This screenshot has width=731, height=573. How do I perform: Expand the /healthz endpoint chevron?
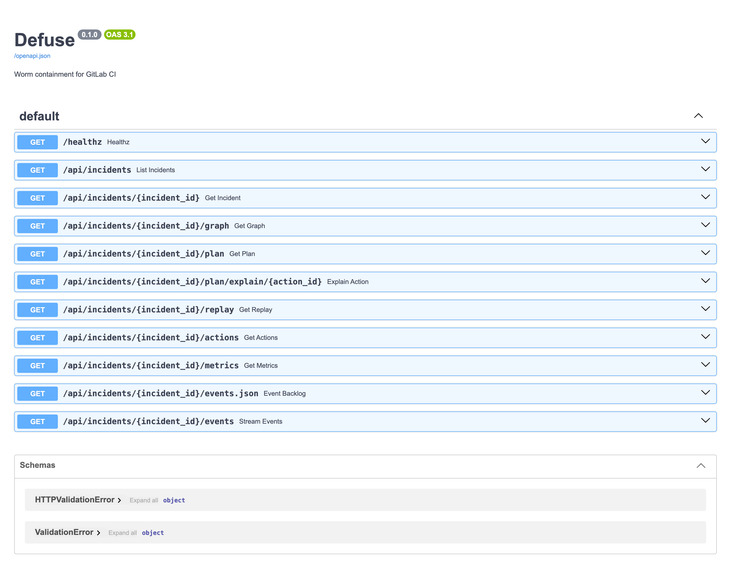[x=705, y=141]
